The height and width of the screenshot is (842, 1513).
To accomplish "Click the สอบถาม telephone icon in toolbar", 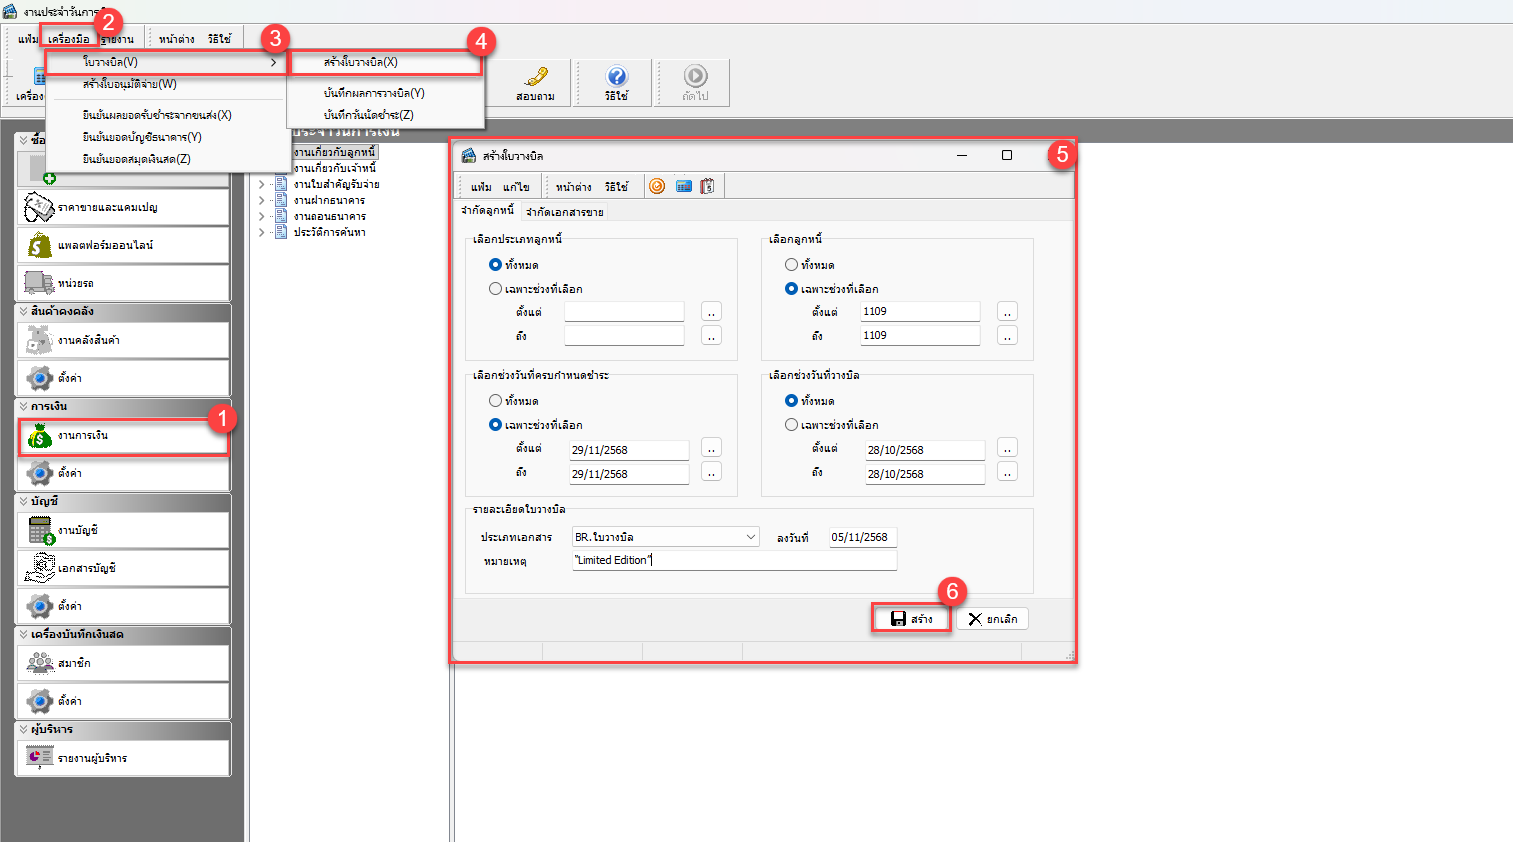I will click(536, 78).
